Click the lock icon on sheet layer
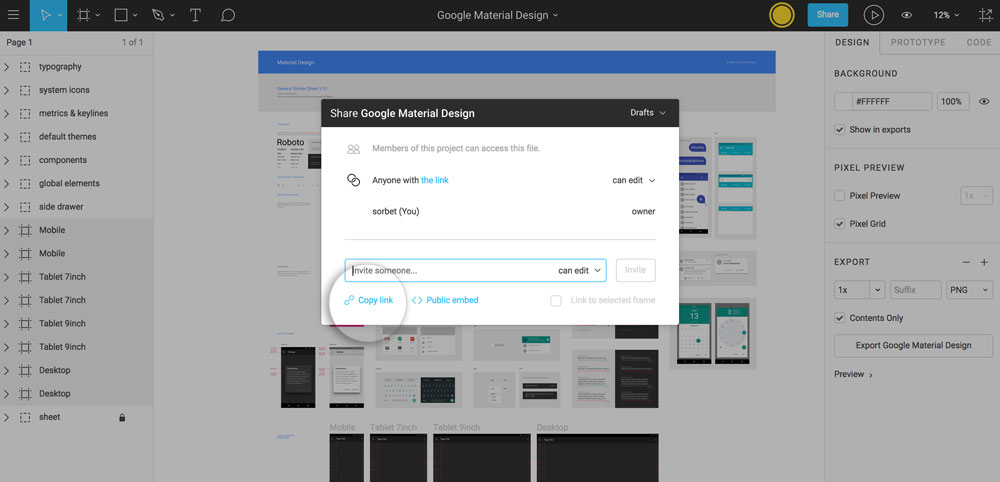The image size is (1000, 482). click(122, 417)
